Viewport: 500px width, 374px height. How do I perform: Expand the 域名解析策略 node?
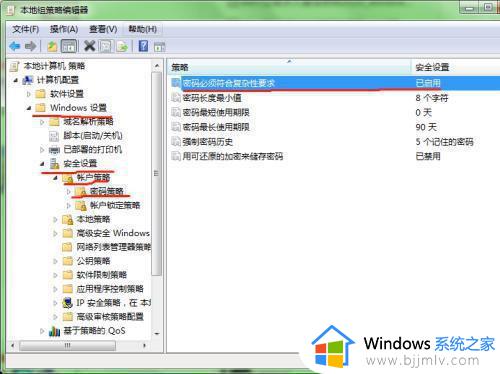pos(42,122)
